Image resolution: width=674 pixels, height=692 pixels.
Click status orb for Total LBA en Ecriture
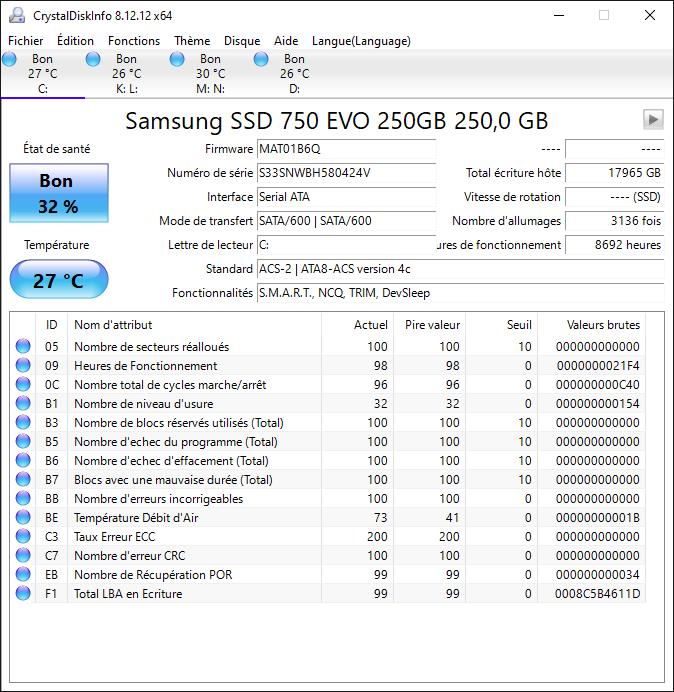pyautogui.click(x=23, y=594)
